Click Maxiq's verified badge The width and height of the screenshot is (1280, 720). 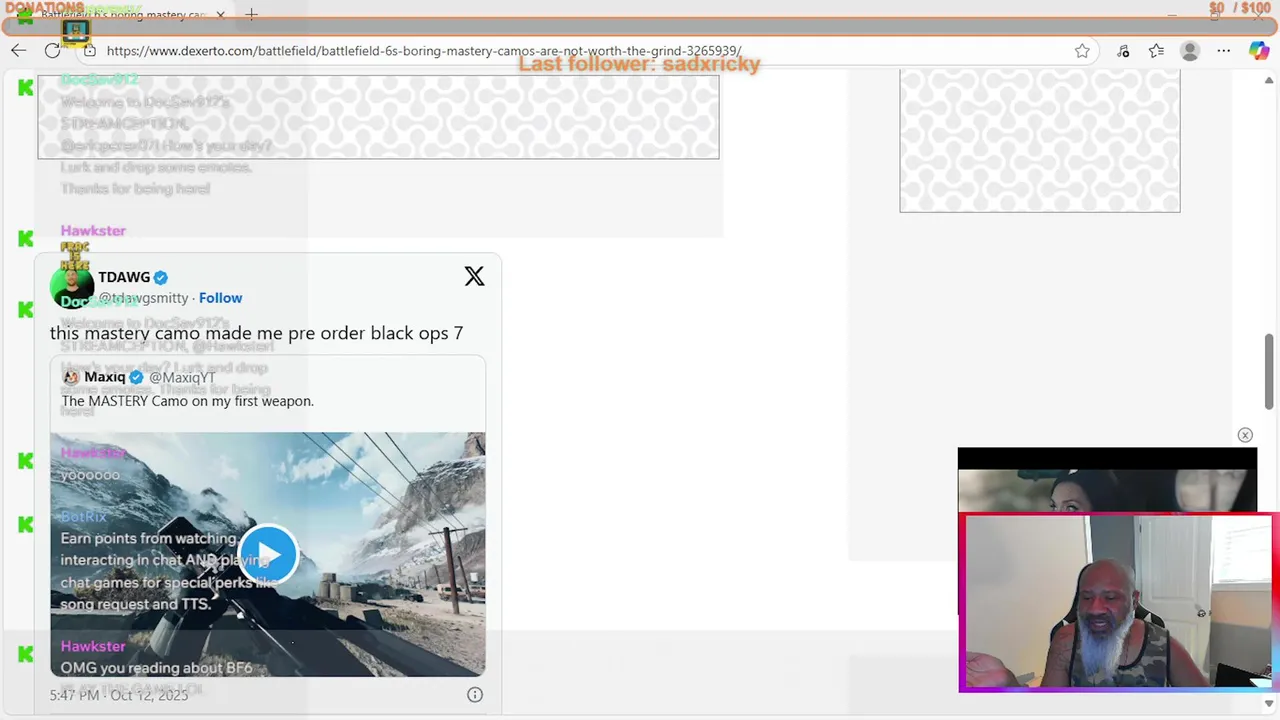click(x=137, y=377)
